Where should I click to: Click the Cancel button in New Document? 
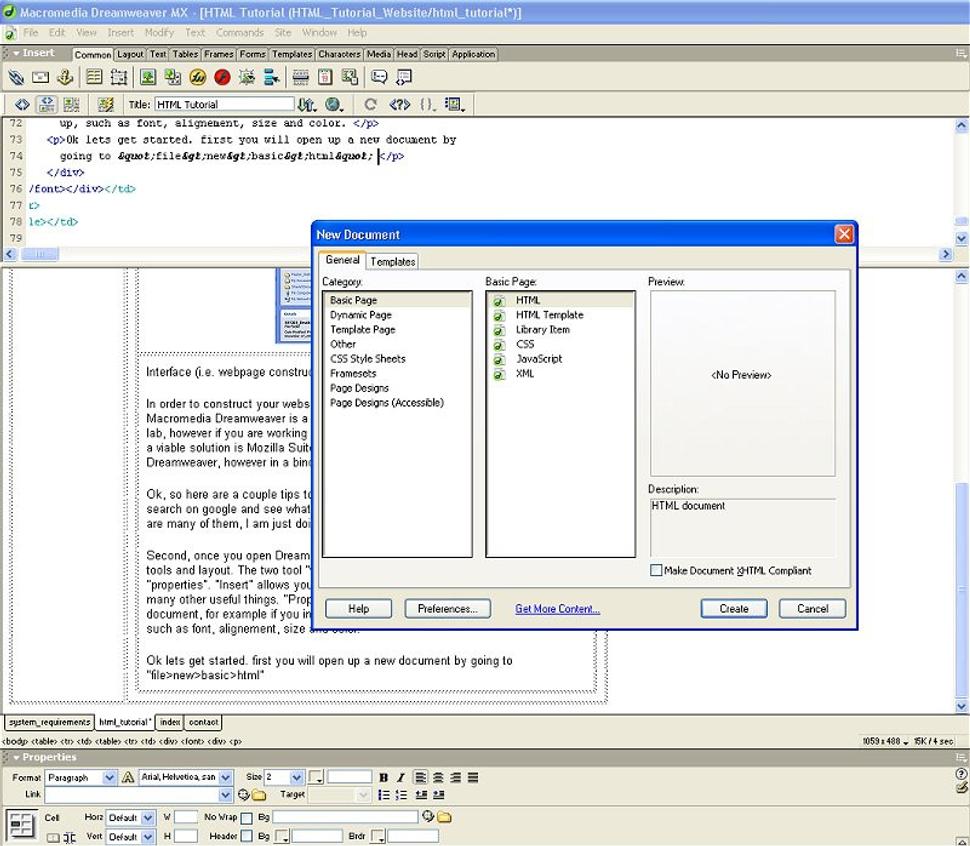812,609
